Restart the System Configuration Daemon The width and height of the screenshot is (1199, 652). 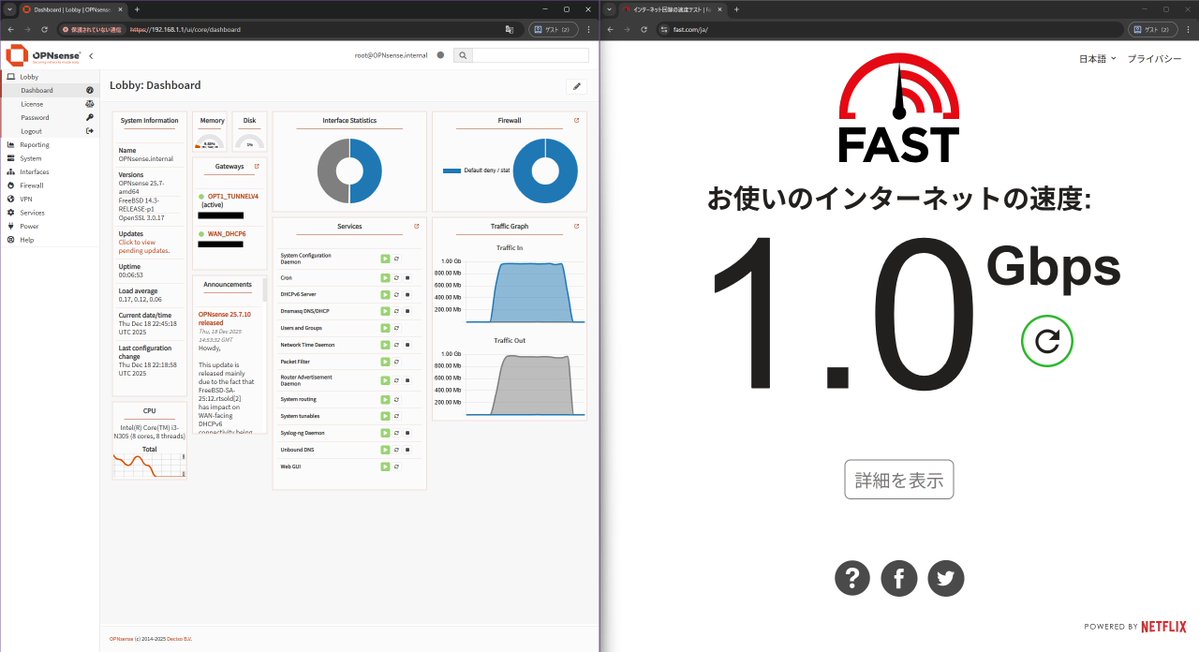click(x=396, y=258)
